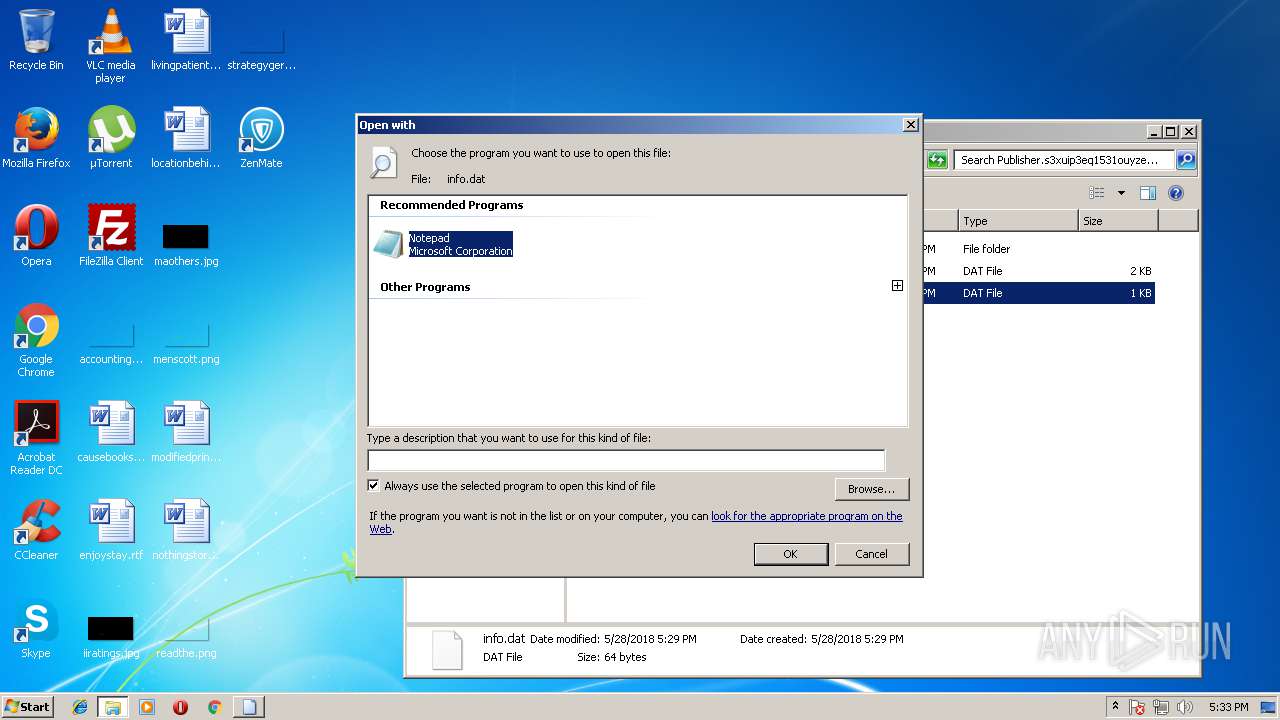Viewport: 1280px width, 720px height.
Task: Click the file type description field
Action: [626, 460]
